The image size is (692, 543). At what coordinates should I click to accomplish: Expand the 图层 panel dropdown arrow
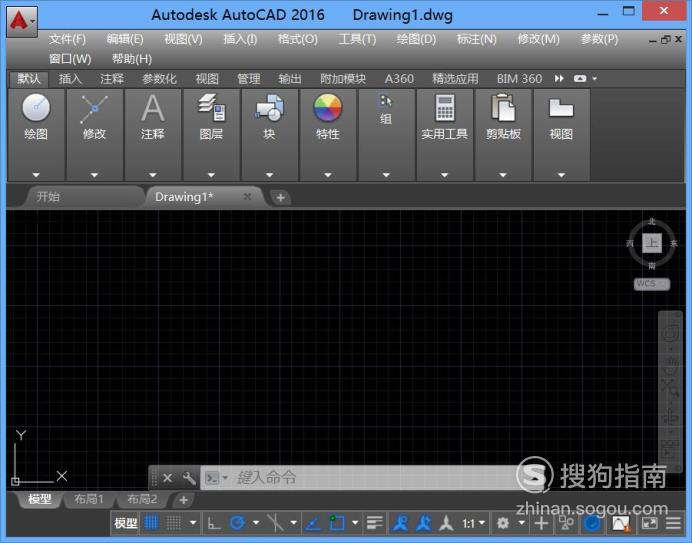point(211,175)
